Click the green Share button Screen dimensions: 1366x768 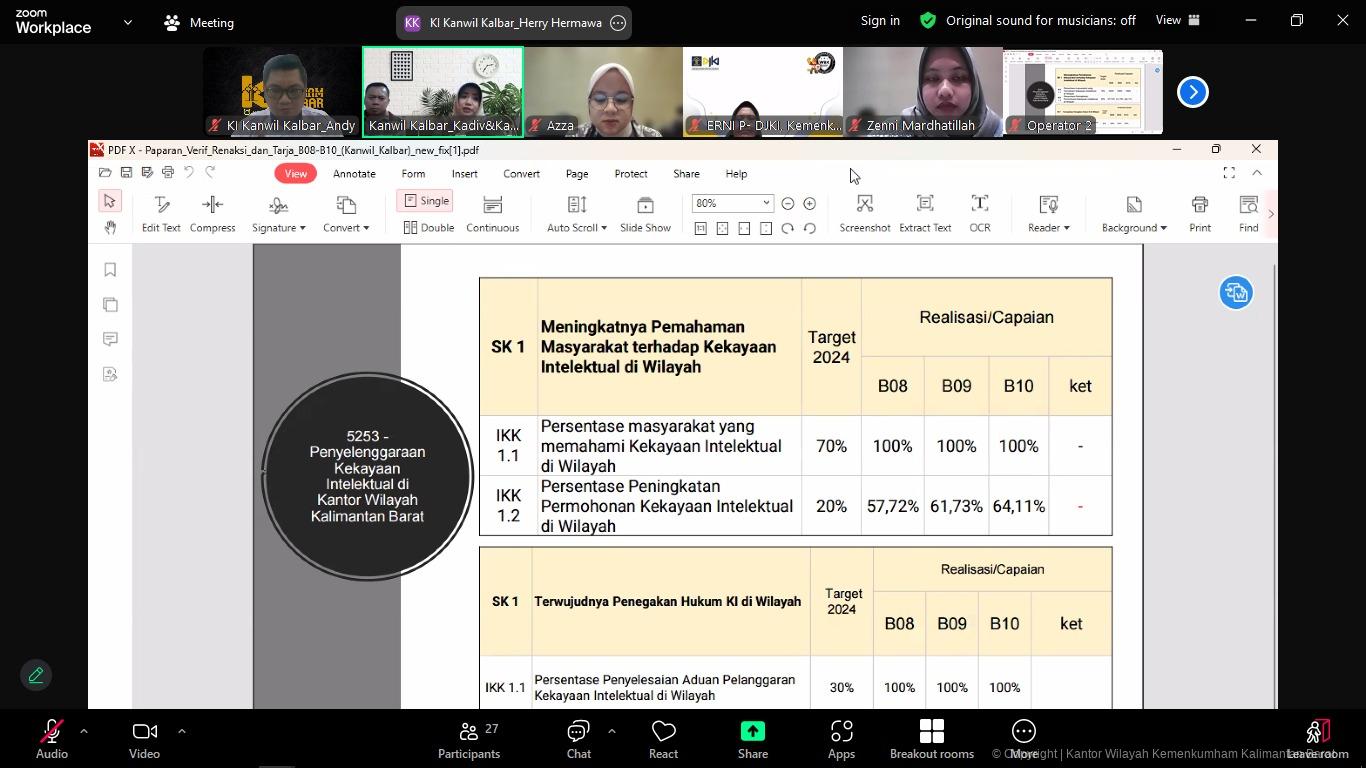752,738
